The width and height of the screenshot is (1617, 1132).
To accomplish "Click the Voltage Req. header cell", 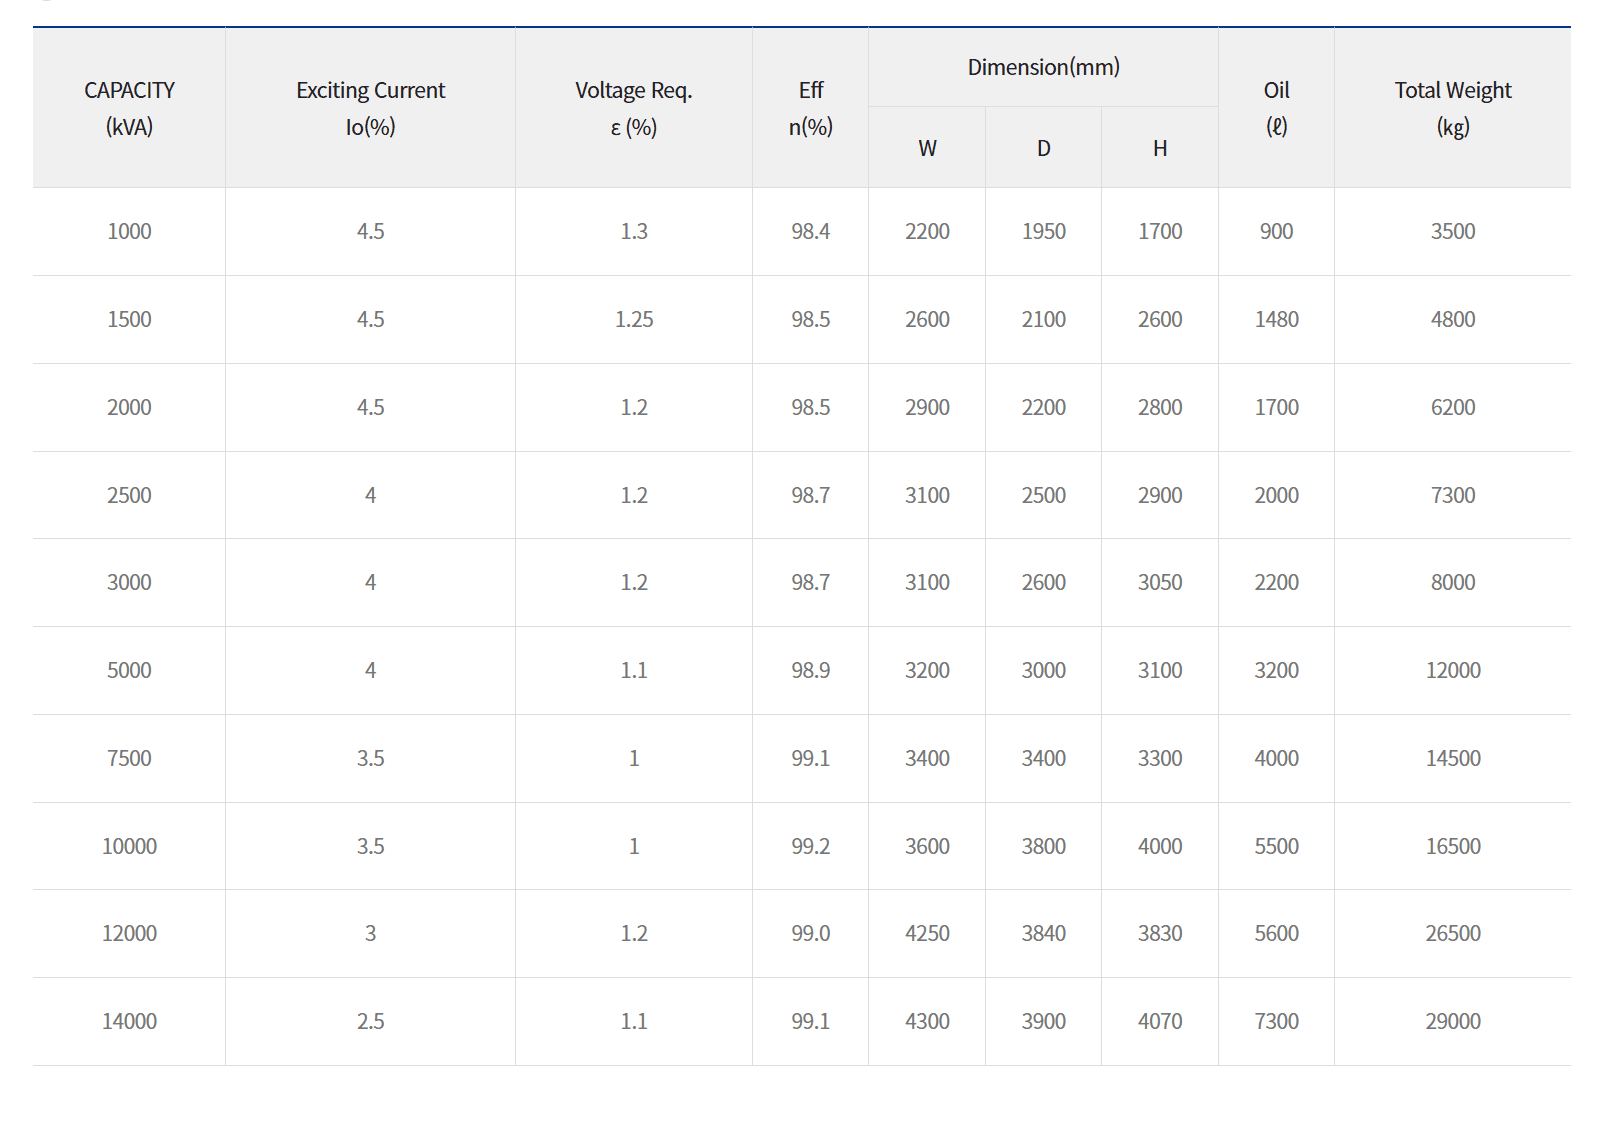I will point(634,108).
